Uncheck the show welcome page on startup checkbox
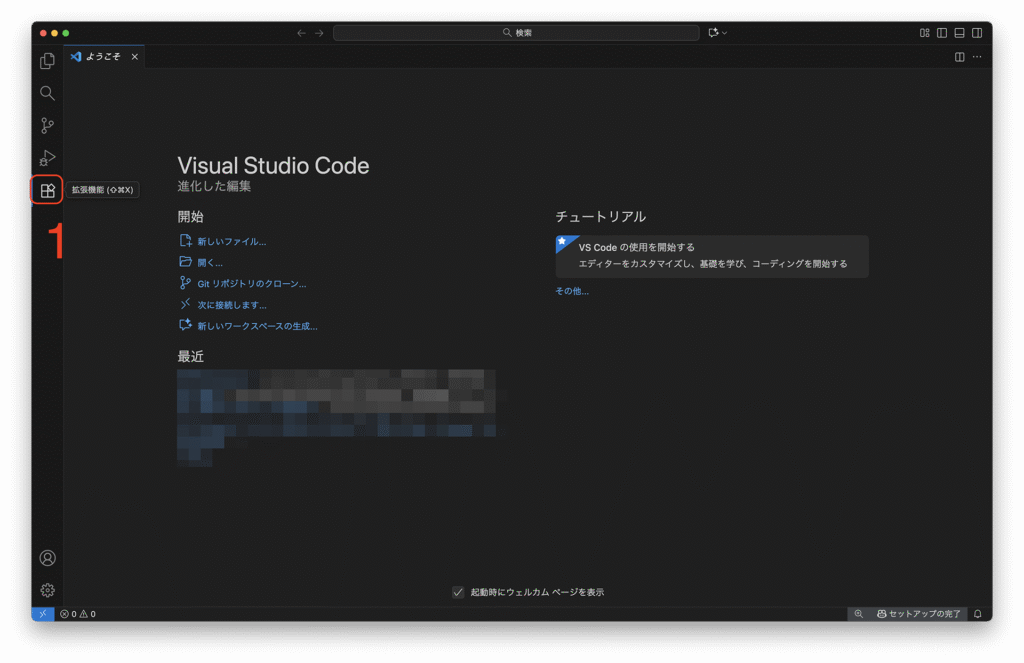Image resolution: width=1024 pixels, height=663 pixels. coord(458,592)
